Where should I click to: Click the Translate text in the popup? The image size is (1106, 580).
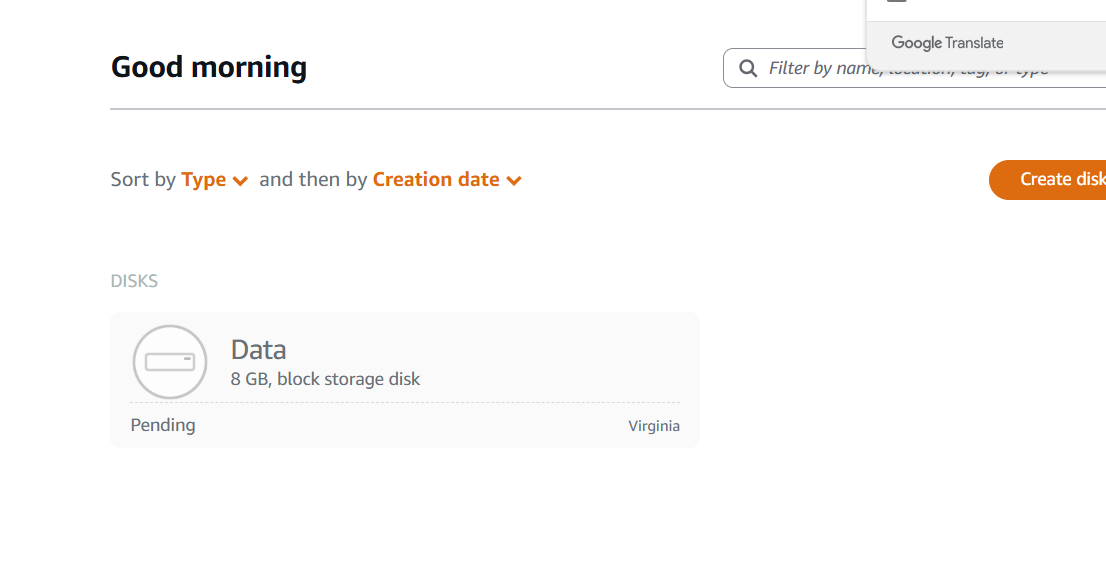[x=975, y=43]
